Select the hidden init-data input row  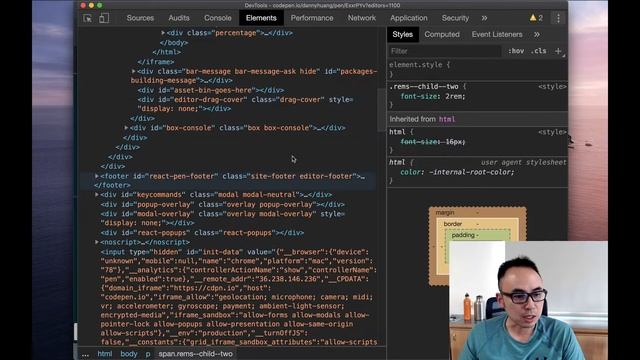(x=239, y=297)
